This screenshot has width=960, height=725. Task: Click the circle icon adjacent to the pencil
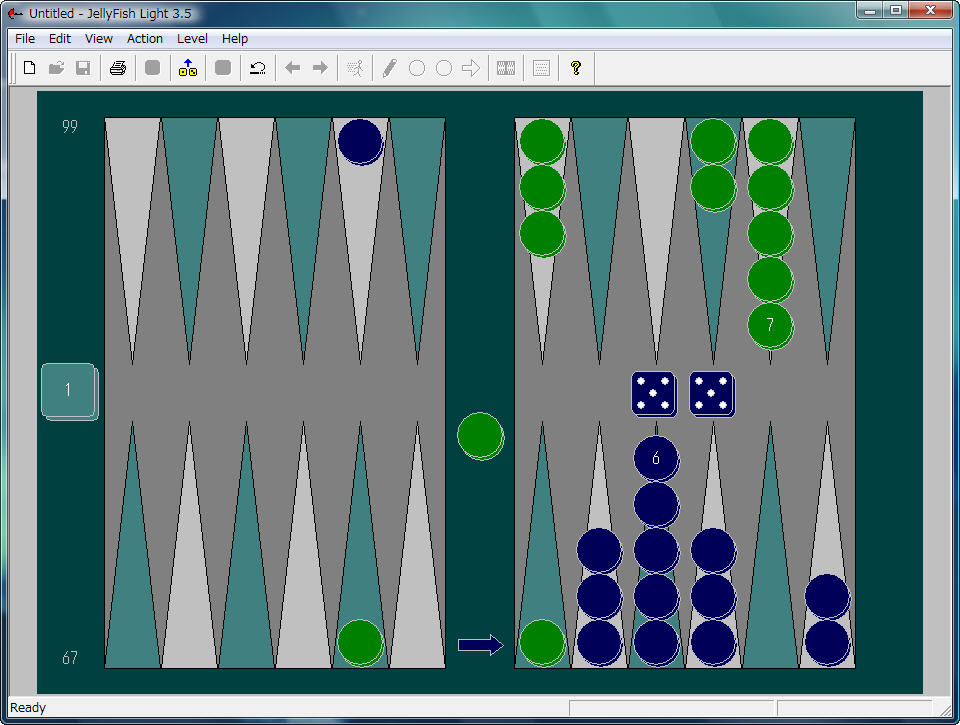pyautogui.click(x=416, y=68)
